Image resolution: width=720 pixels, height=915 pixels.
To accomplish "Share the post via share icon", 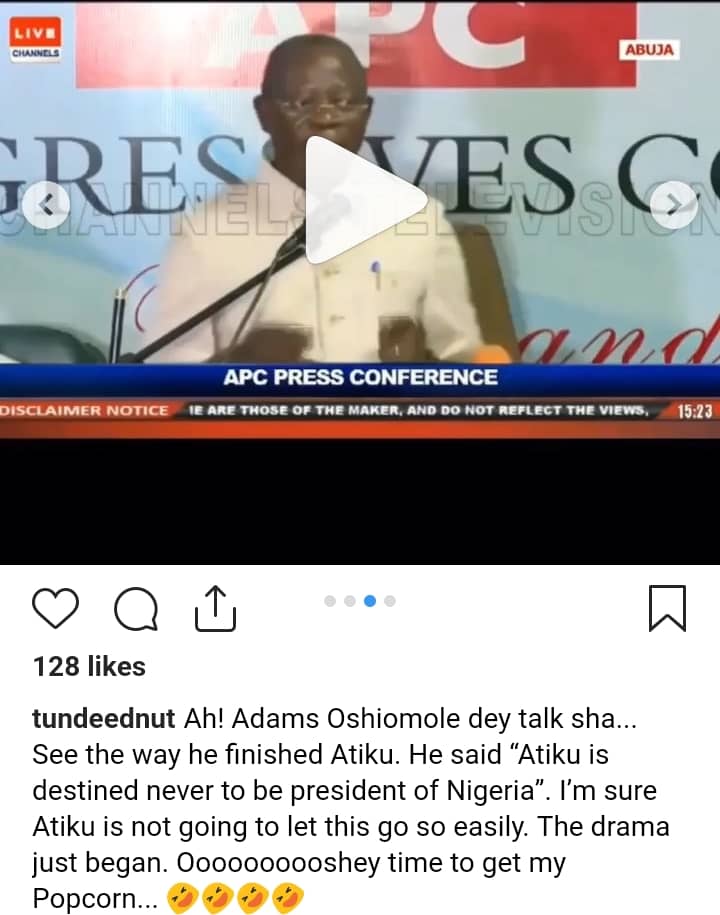I will pyautogui.click(x=215, y=608).
